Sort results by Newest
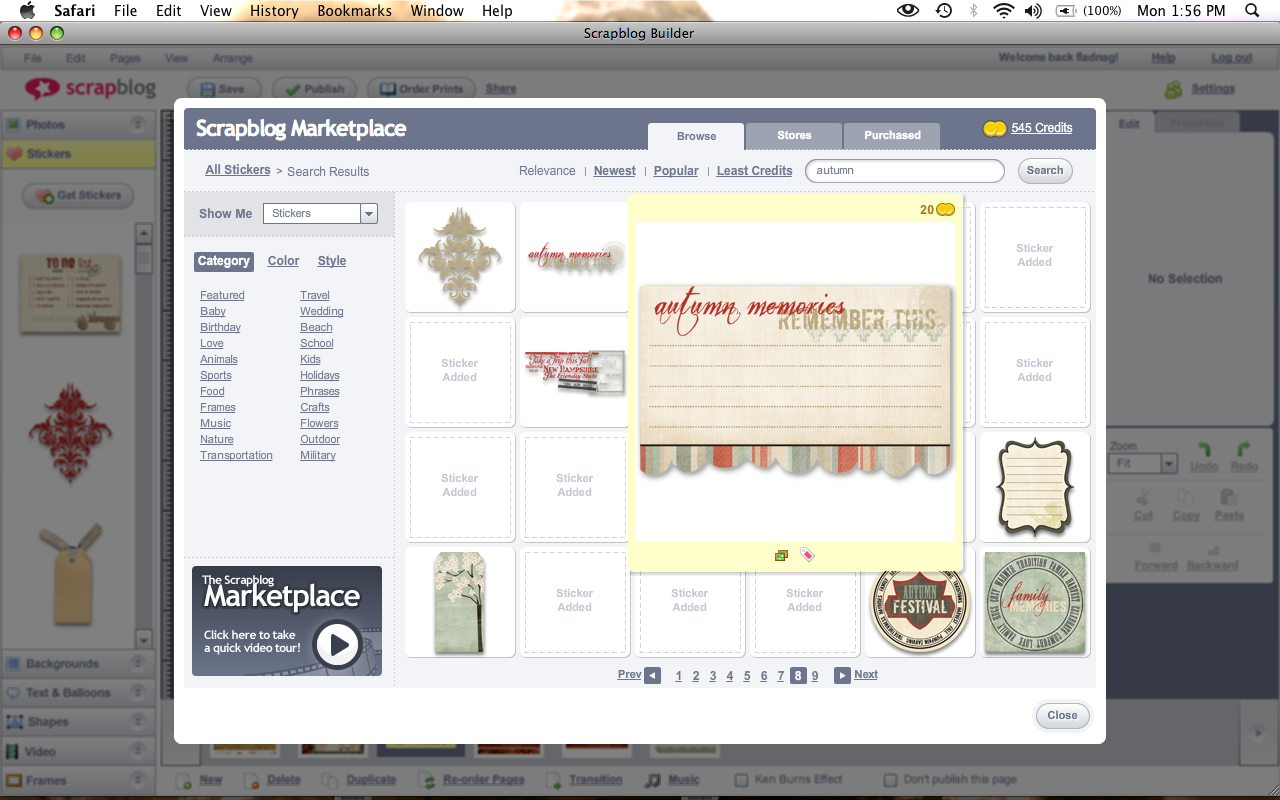The width and height of the screenshot is (1280, 800). pos(614,171)
